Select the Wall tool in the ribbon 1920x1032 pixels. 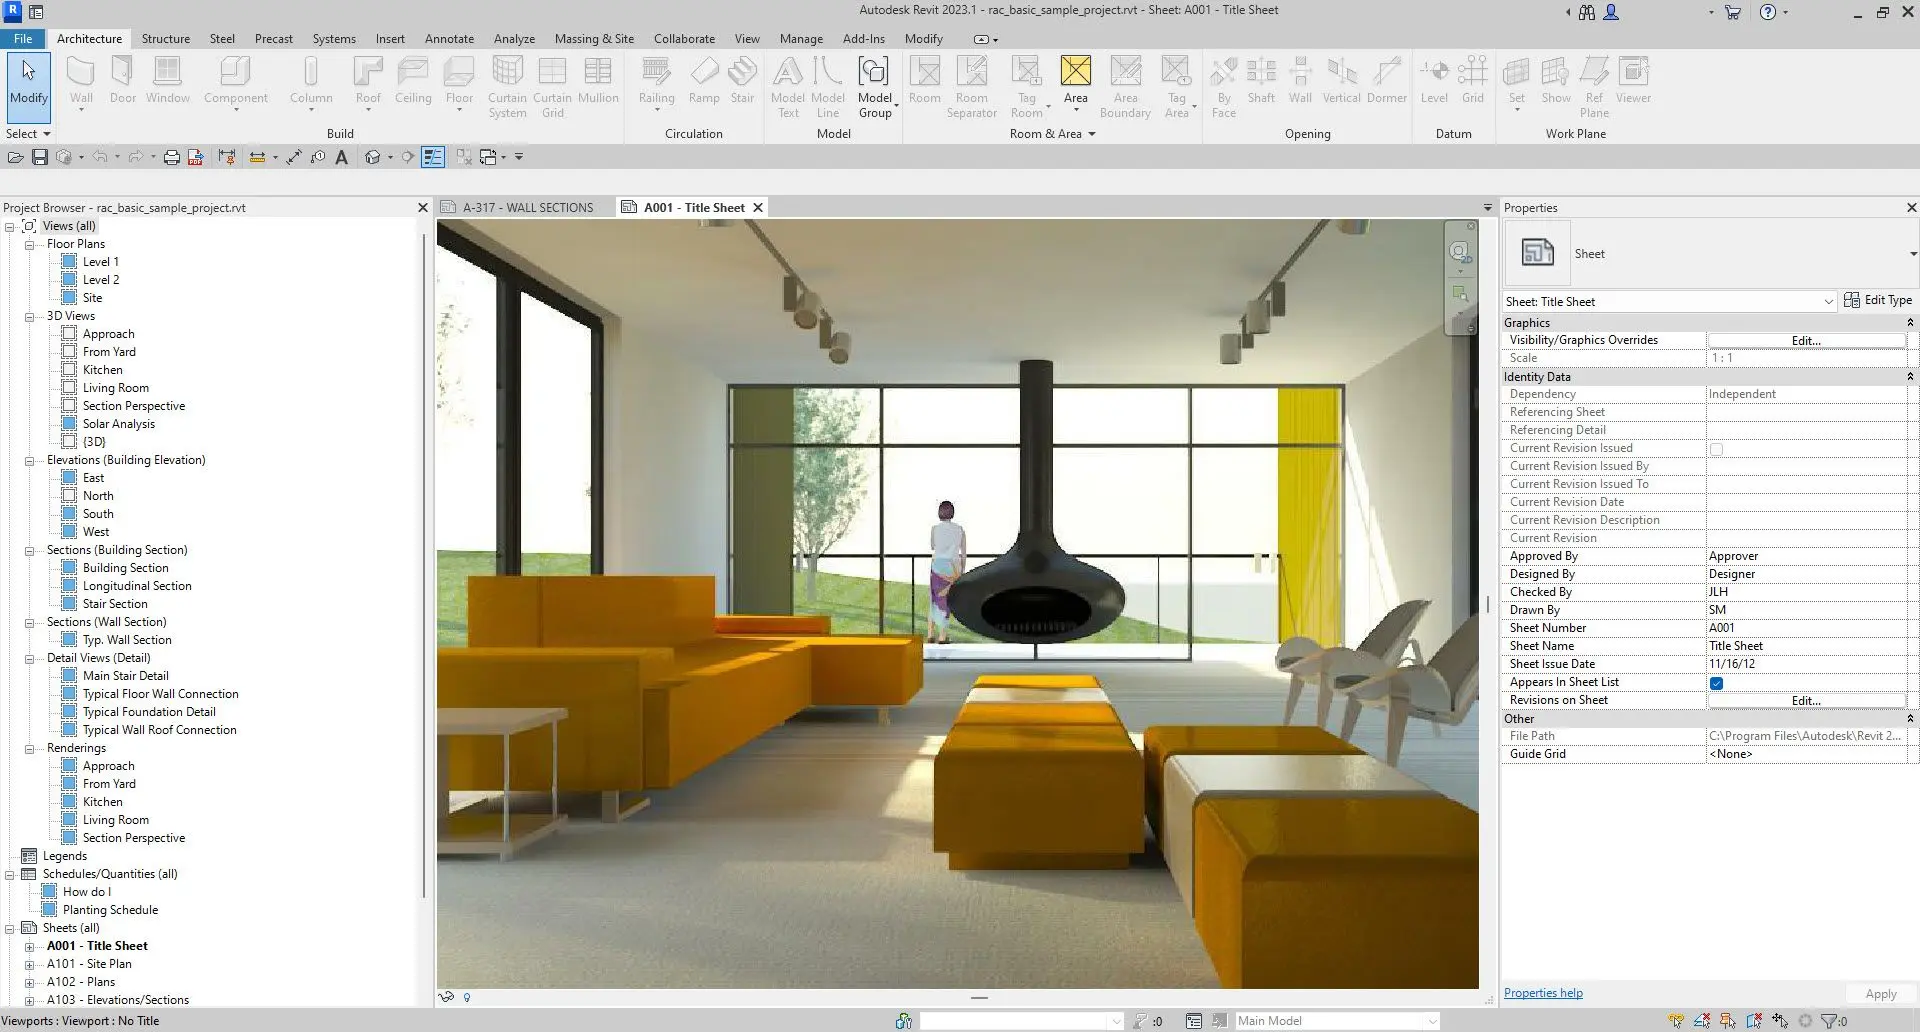(81, 81)
